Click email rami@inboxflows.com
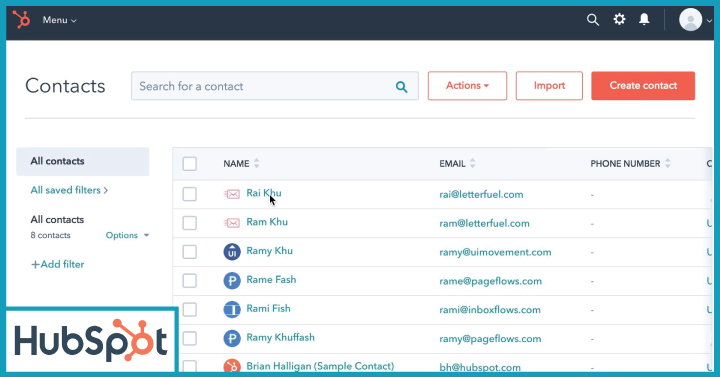Screen dimensions: 720x377 [489, 310]
